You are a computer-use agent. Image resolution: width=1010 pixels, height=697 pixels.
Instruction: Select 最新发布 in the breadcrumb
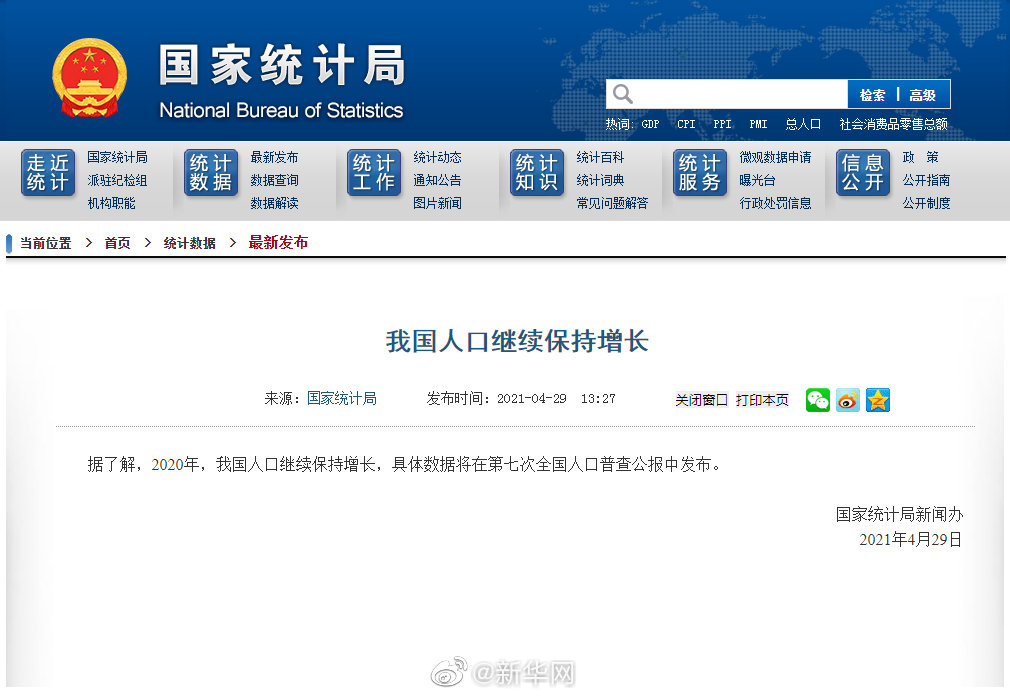[x=278, y=242]
